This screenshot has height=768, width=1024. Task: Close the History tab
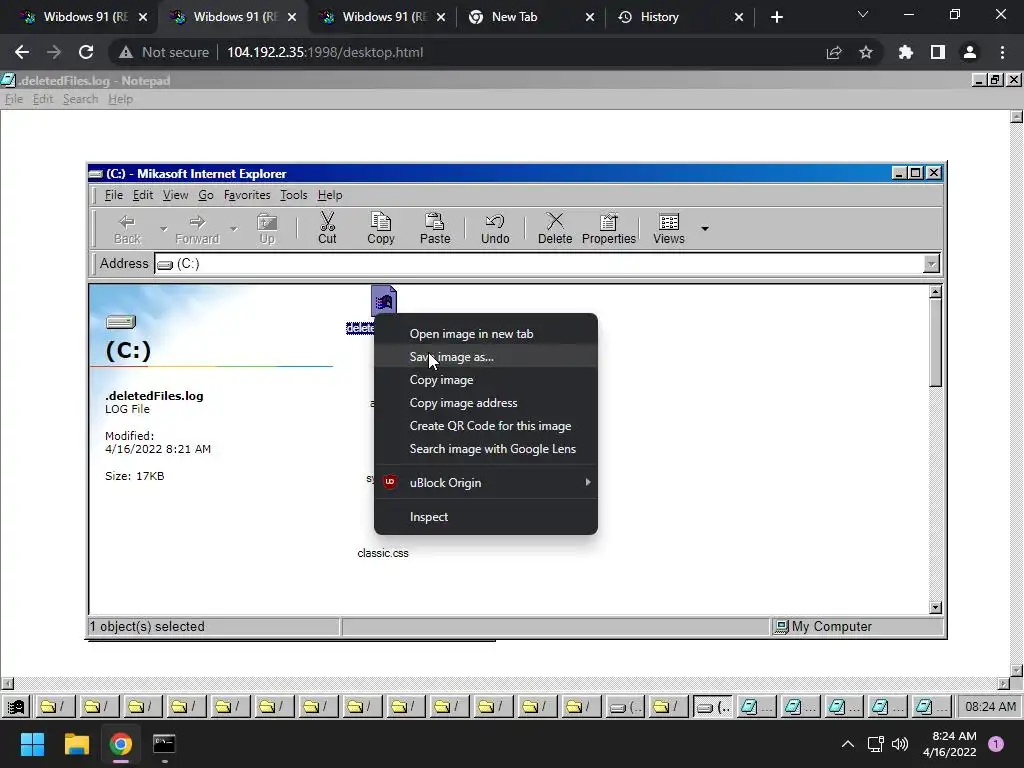click(x=739, y=17)
